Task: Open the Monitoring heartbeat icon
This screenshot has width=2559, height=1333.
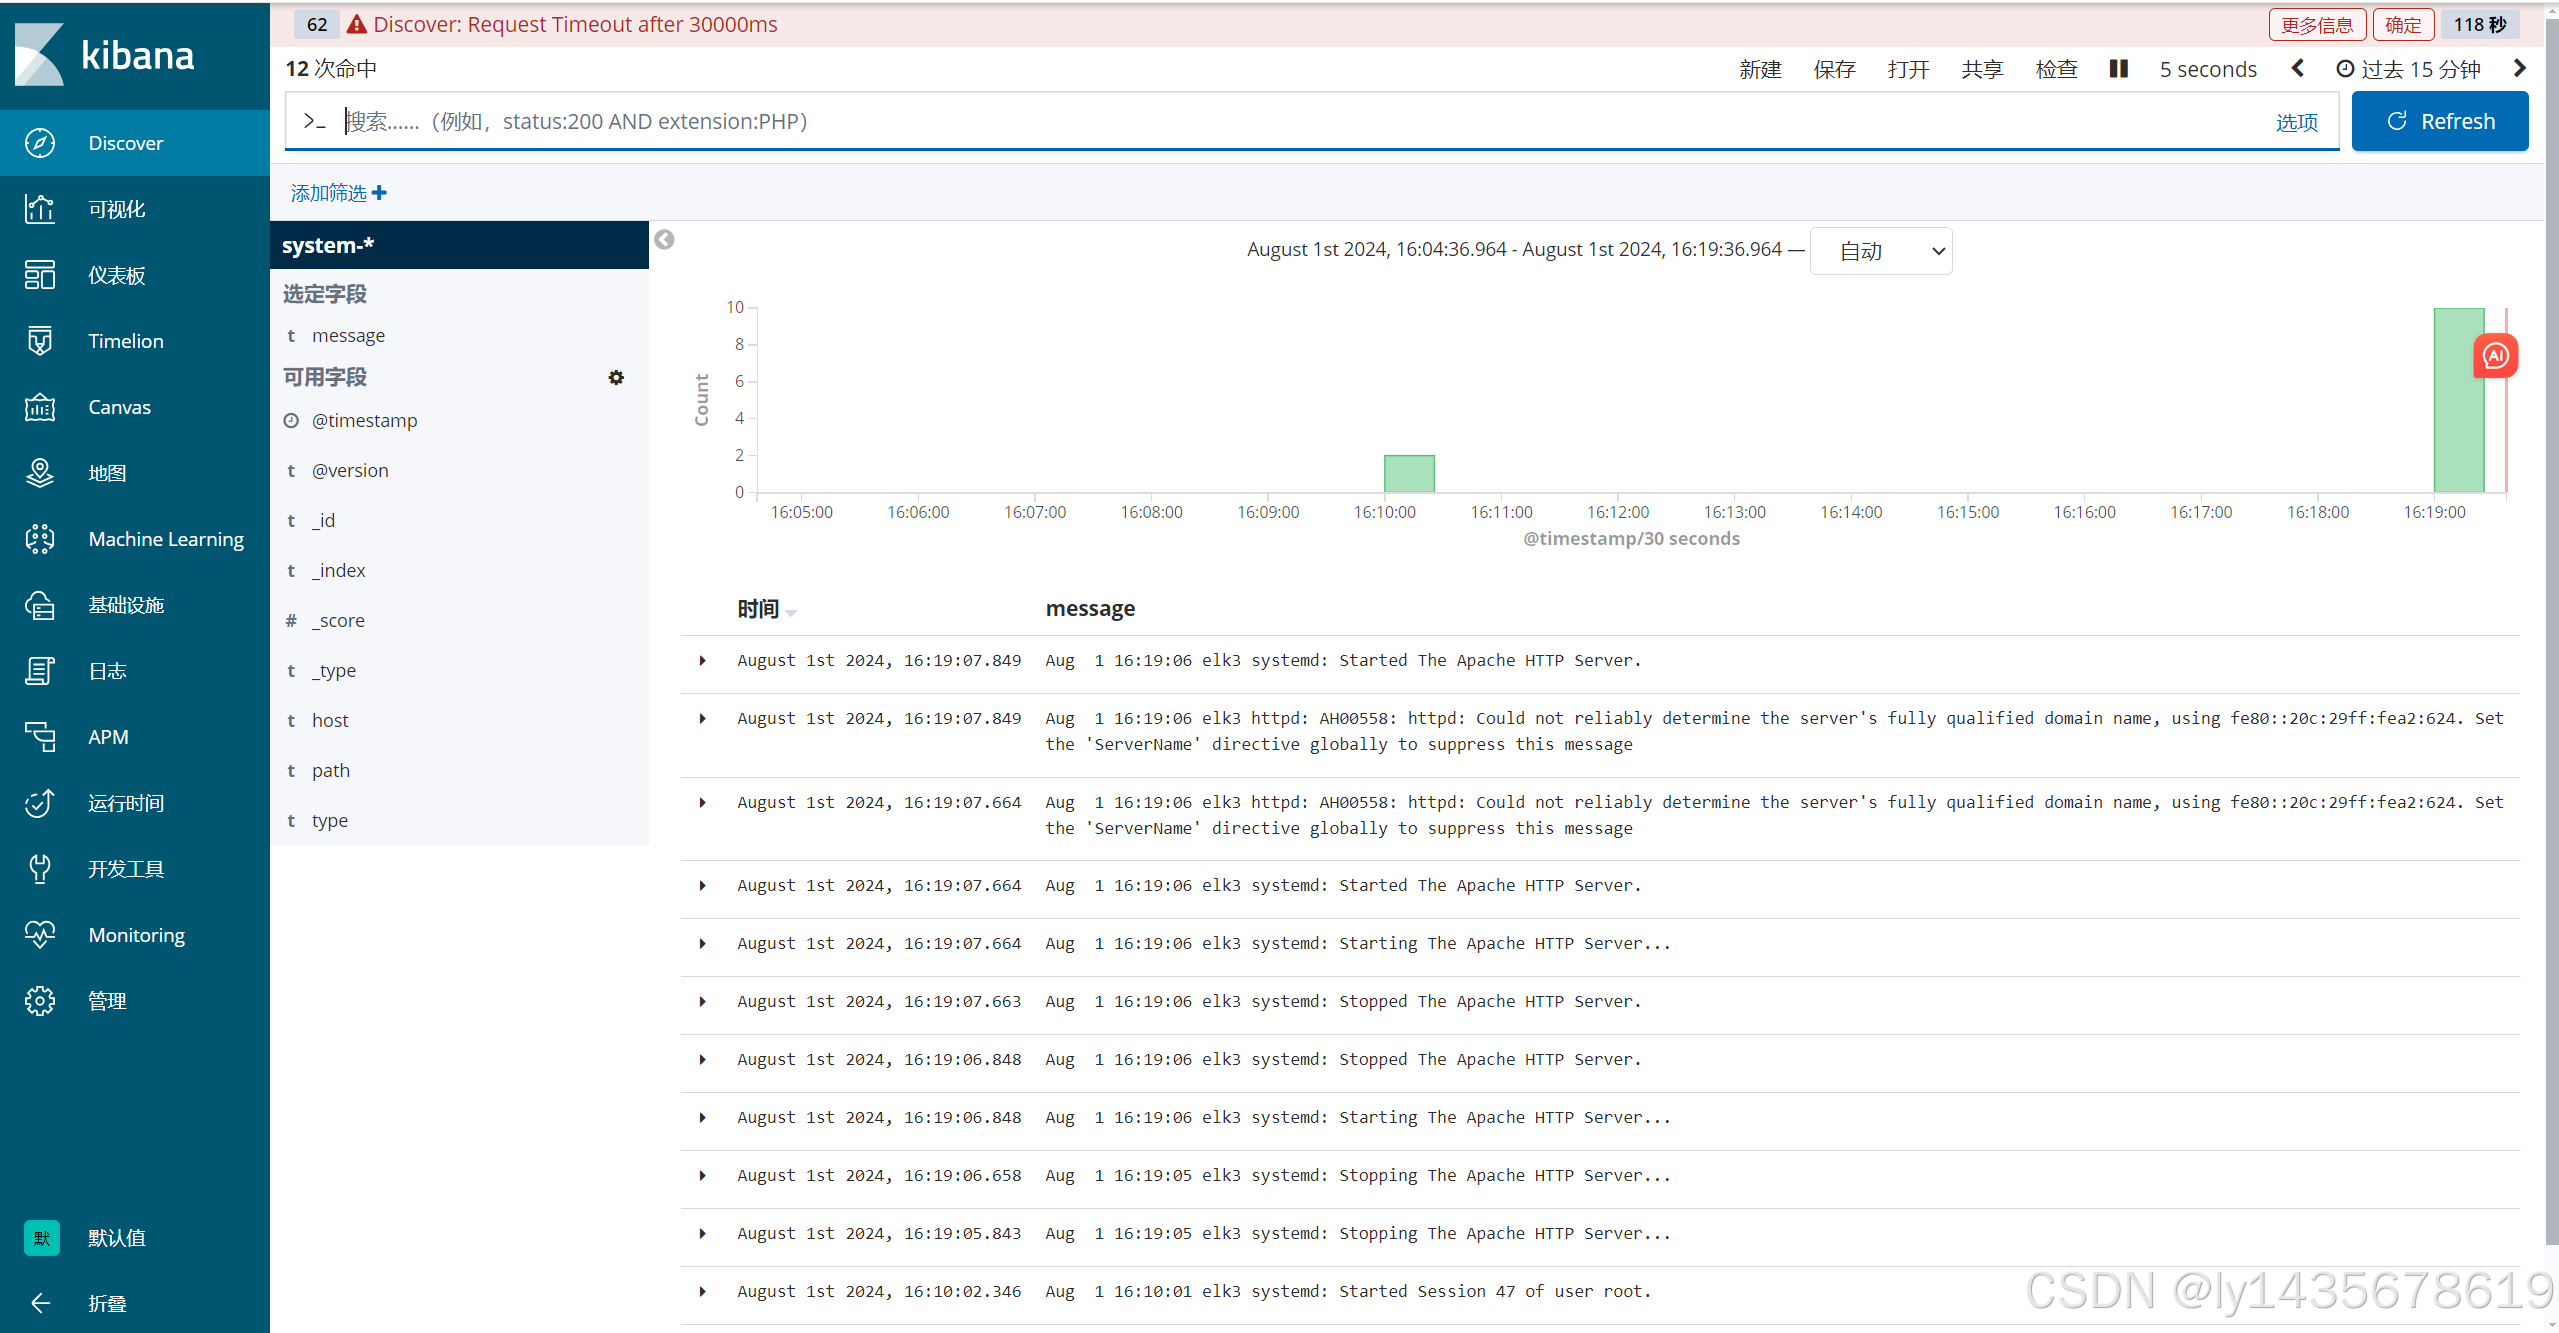Action: (x=40, y=935)
